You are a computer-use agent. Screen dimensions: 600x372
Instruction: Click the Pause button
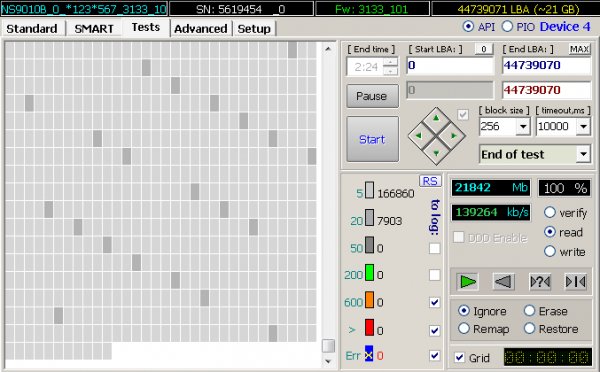pyautogui.click(x=372, y=96)
